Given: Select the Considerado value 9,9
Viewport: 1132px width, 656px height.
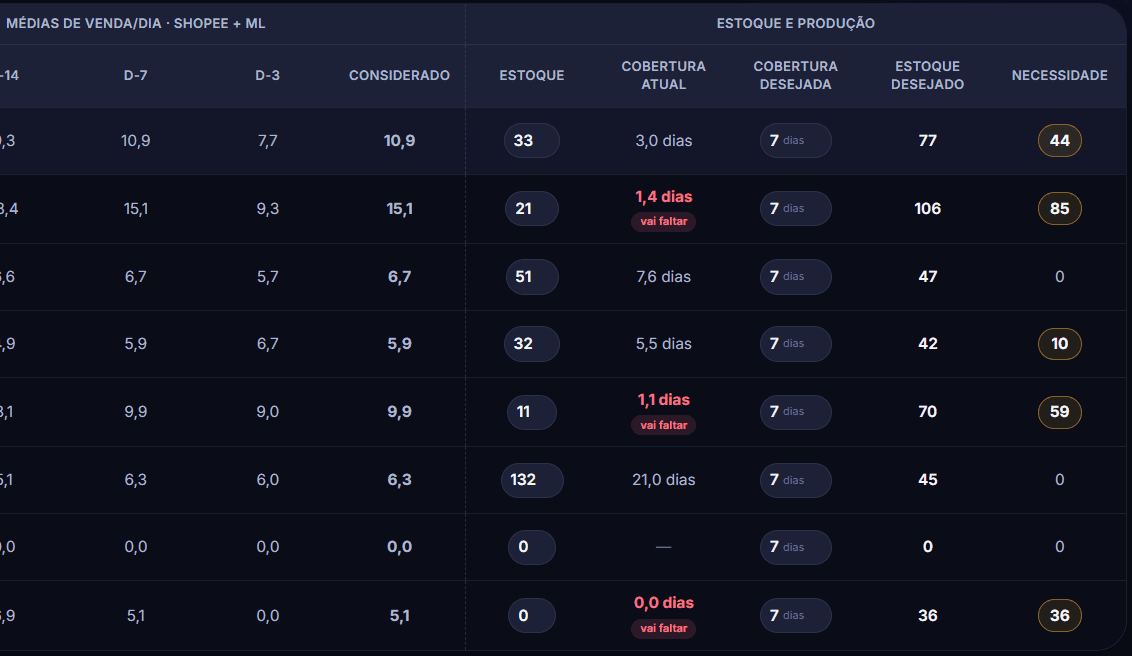Looking at the screenshot, I should pyautogui.click(x=399, y=412).
